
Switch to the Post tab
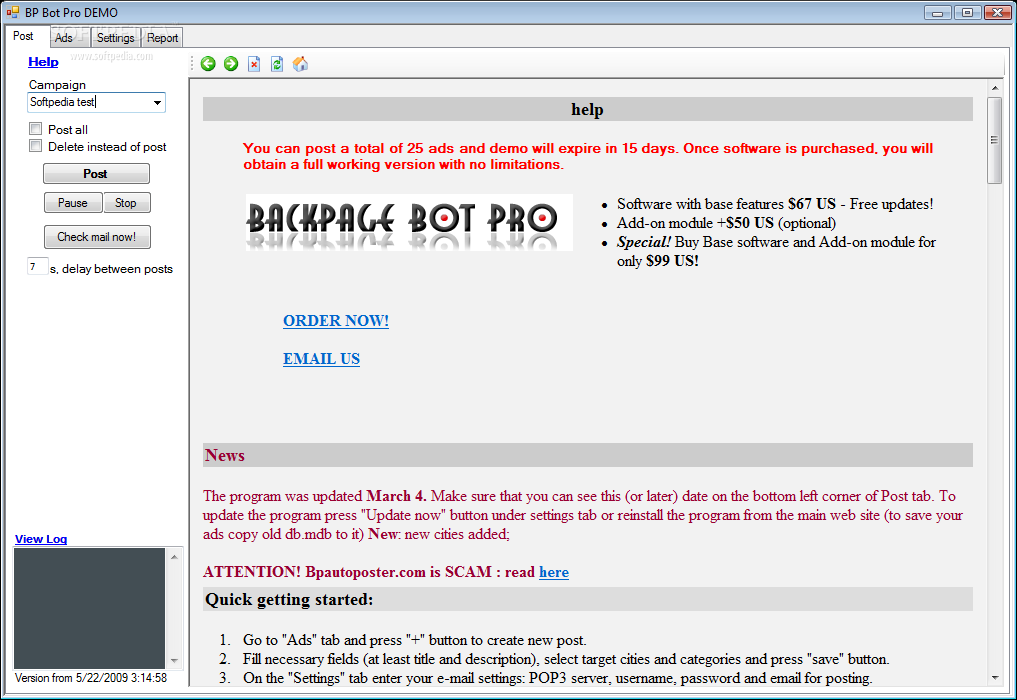pos(23,36)
